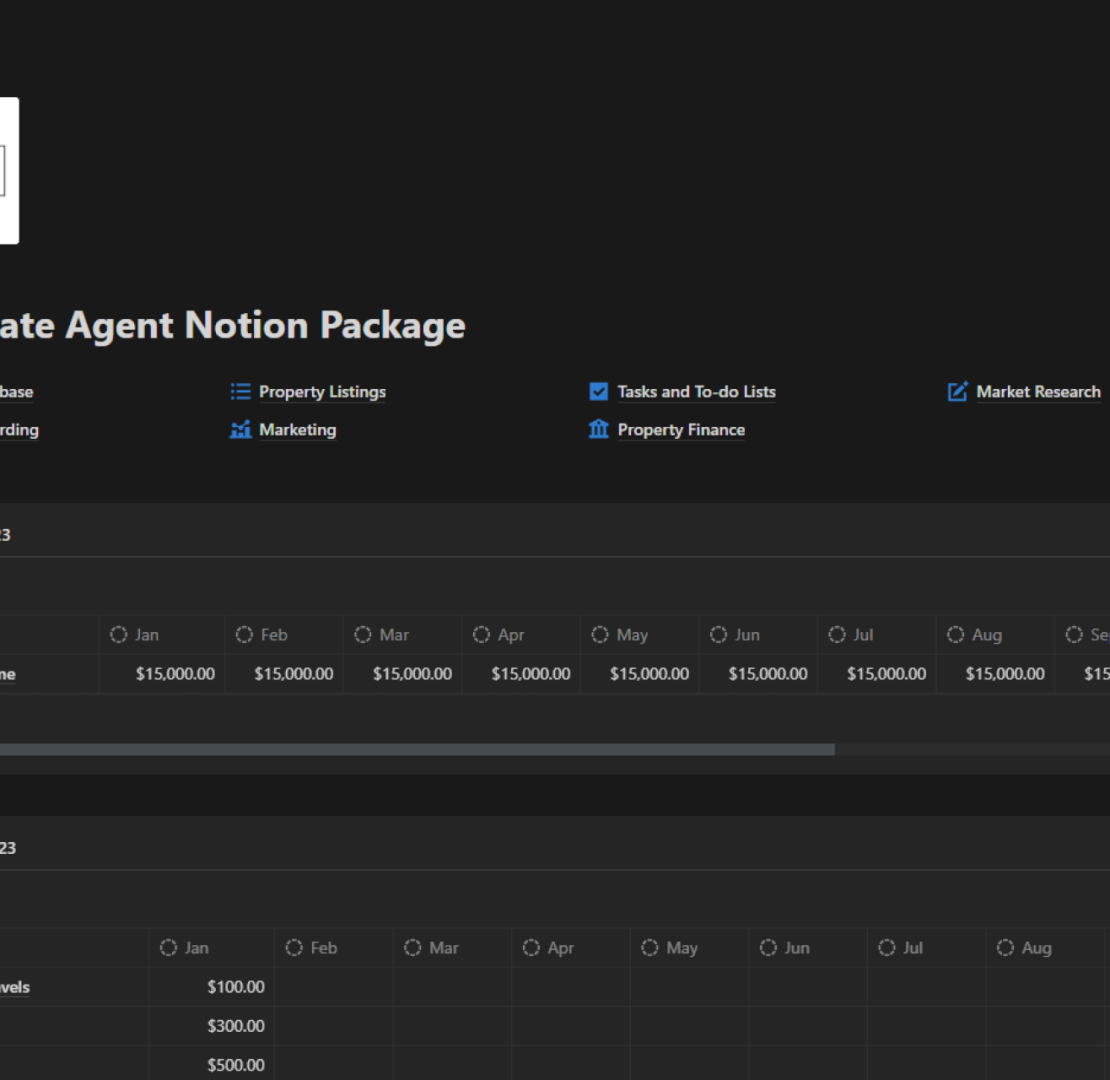Click the $15,000.00 cell under Jun
This screenshot has width=1110, height=1080.
click(758, 674)
